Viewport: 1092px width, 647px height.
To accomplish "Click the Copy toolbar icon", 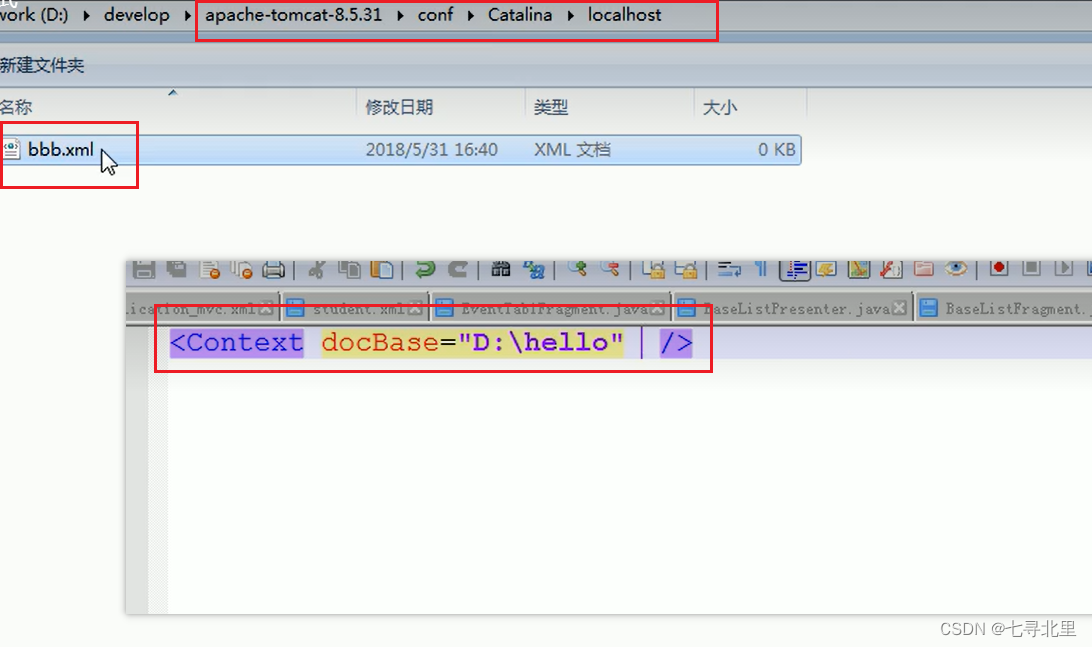I will click(349, 269).
